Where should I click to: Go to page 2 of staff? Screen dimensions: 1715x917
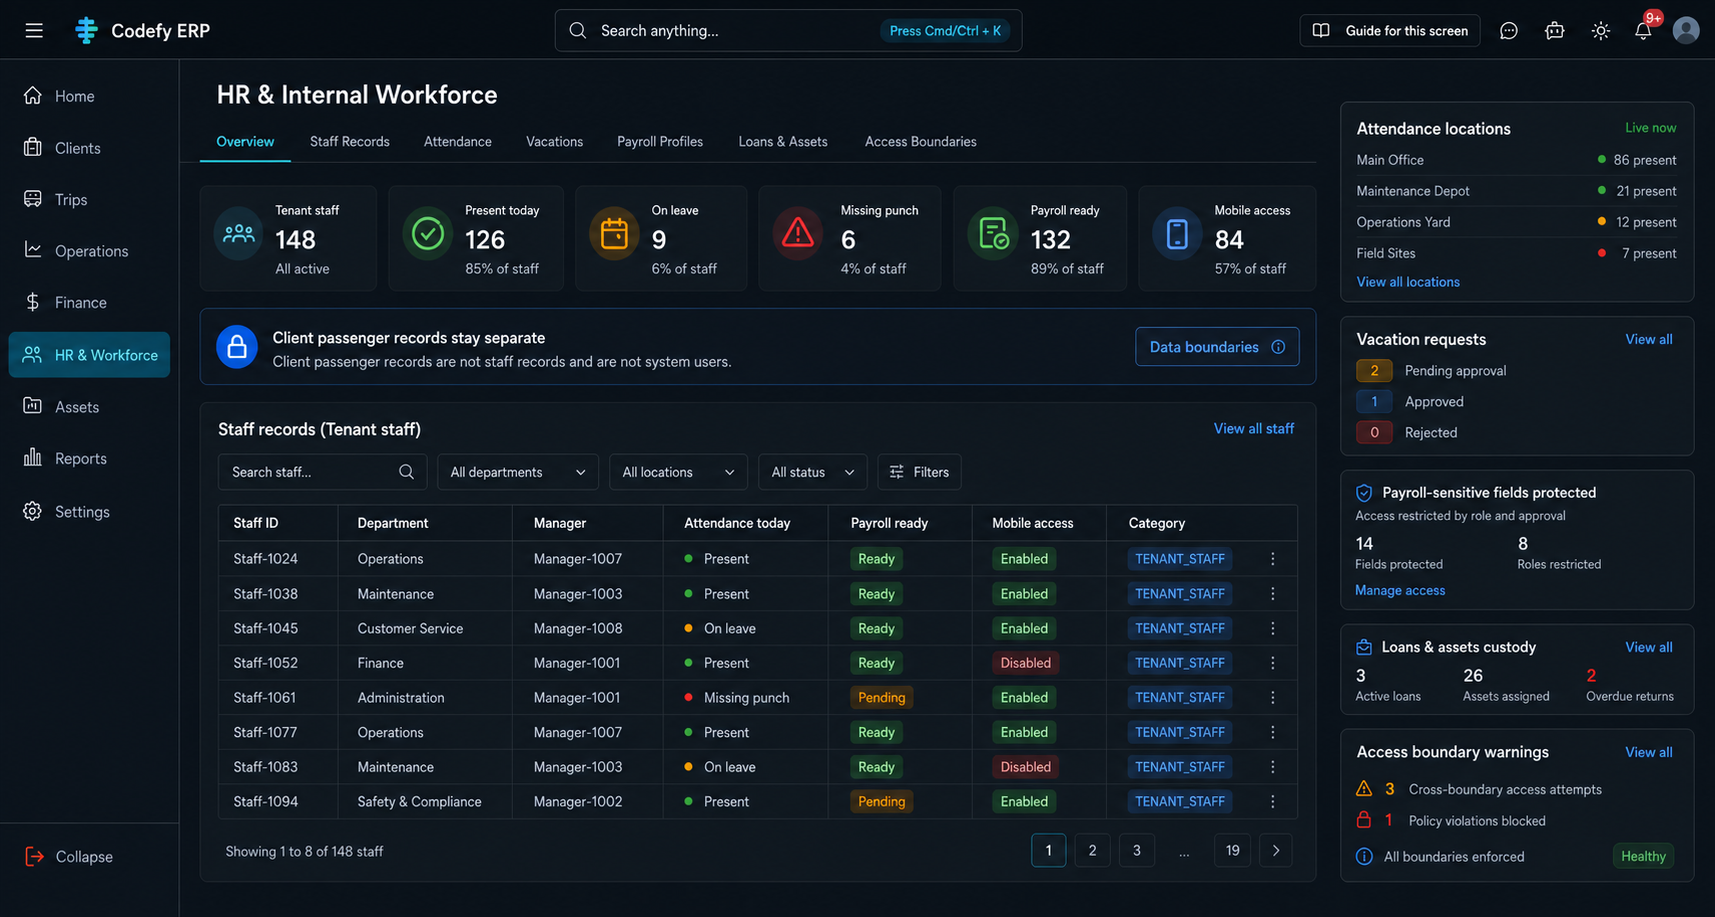click(1092, 851)
